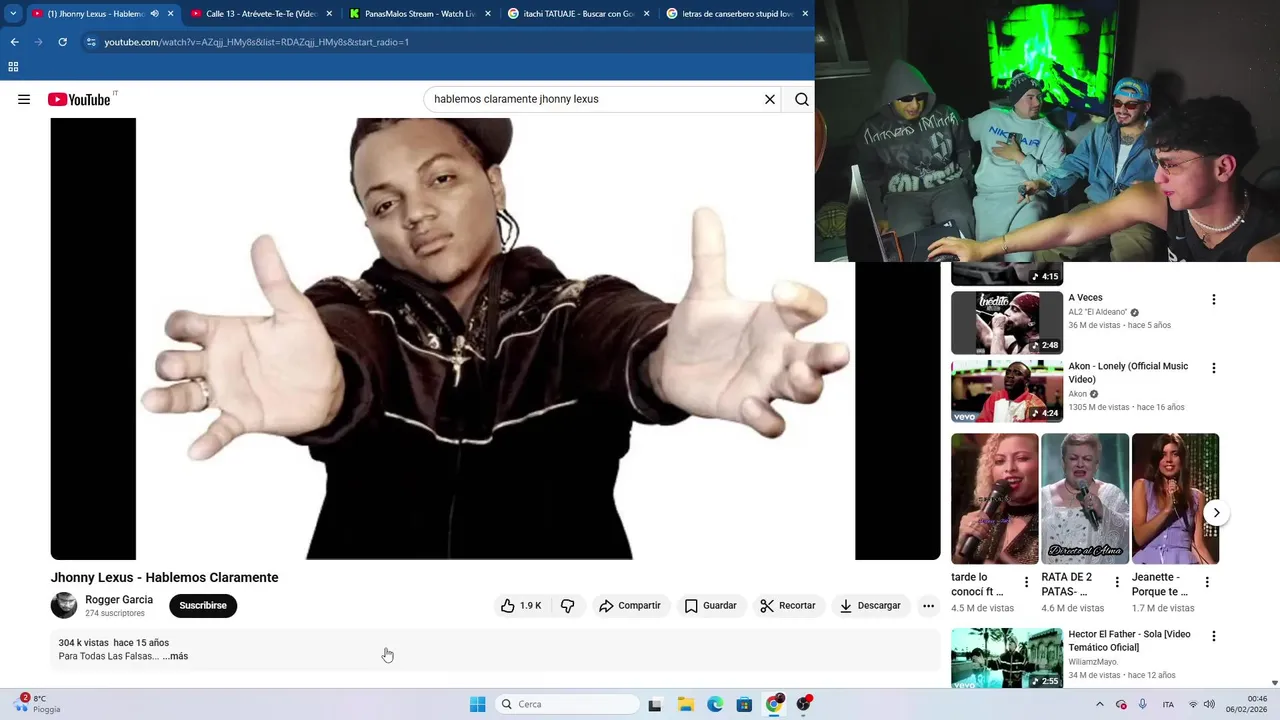1280x720 pixels.
Task: Open options for RATA DE 2 PATAS short
Action: click(x=1116, y=582)
